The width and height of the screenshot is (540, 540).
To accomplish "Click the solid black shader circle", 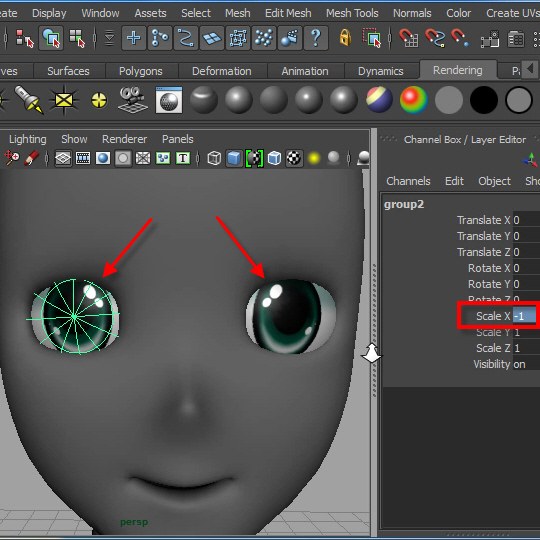I will pyautogui.click(x=484, y=100).
